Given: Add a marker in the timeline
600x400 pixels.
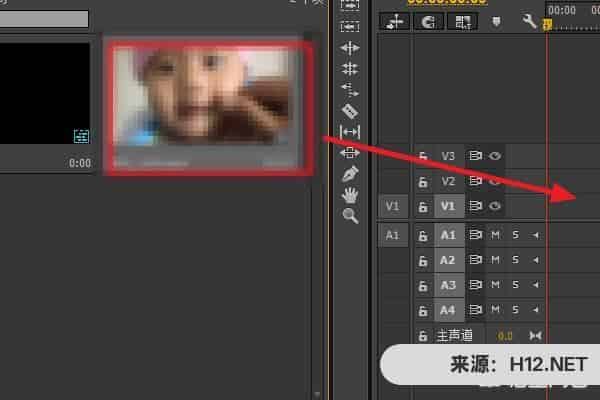Looking at the screenshot, I should pyautogui.click(x=496, y=21).
